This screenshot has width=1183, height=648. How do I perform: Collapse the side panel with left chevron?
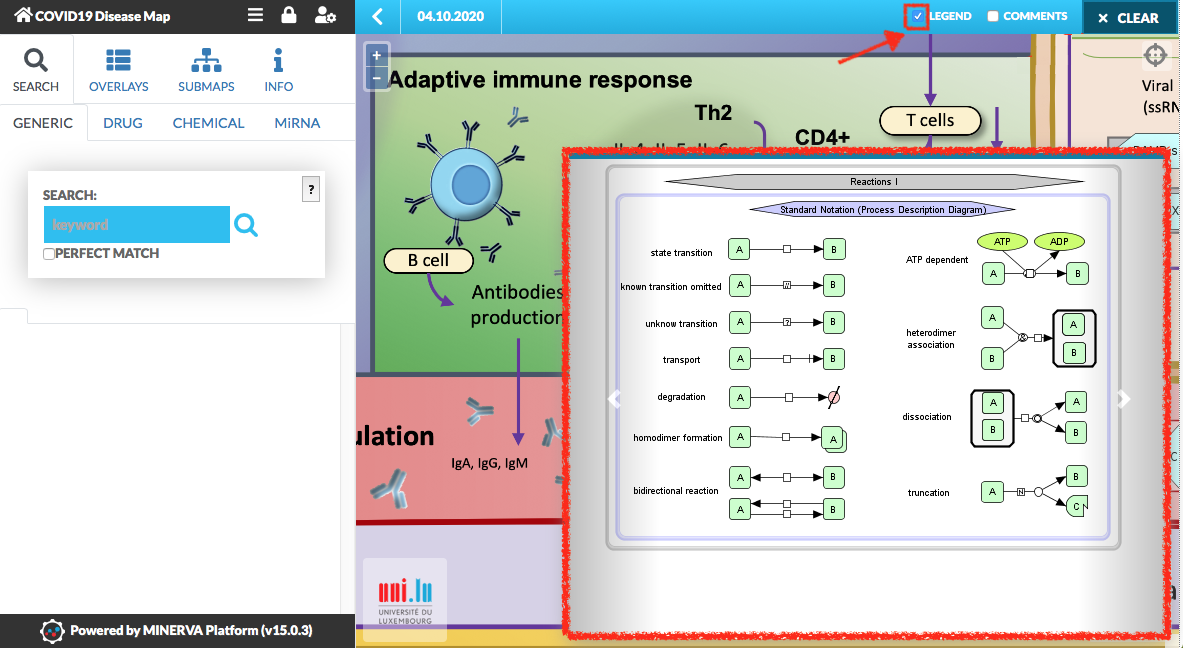pyautogui.click(x=377, y=17)
